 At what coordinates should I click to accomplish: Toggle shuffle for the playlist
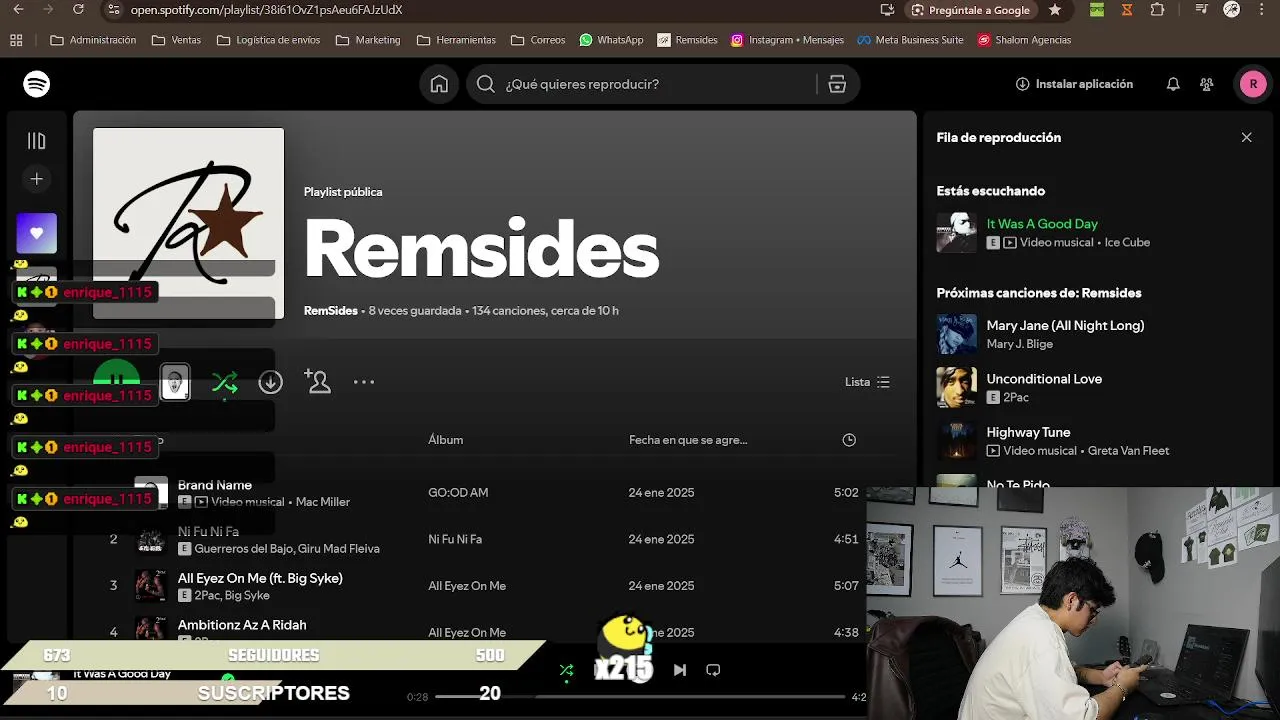click(x=225, y=382)
